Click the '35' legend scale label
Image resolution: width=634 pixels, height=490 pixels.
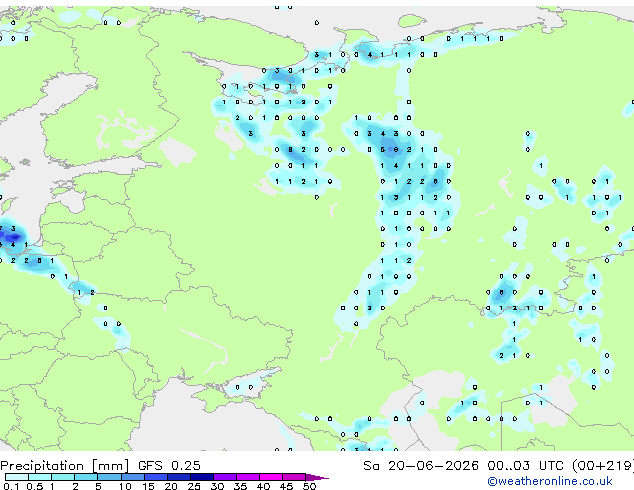click(x=240, y=486)
